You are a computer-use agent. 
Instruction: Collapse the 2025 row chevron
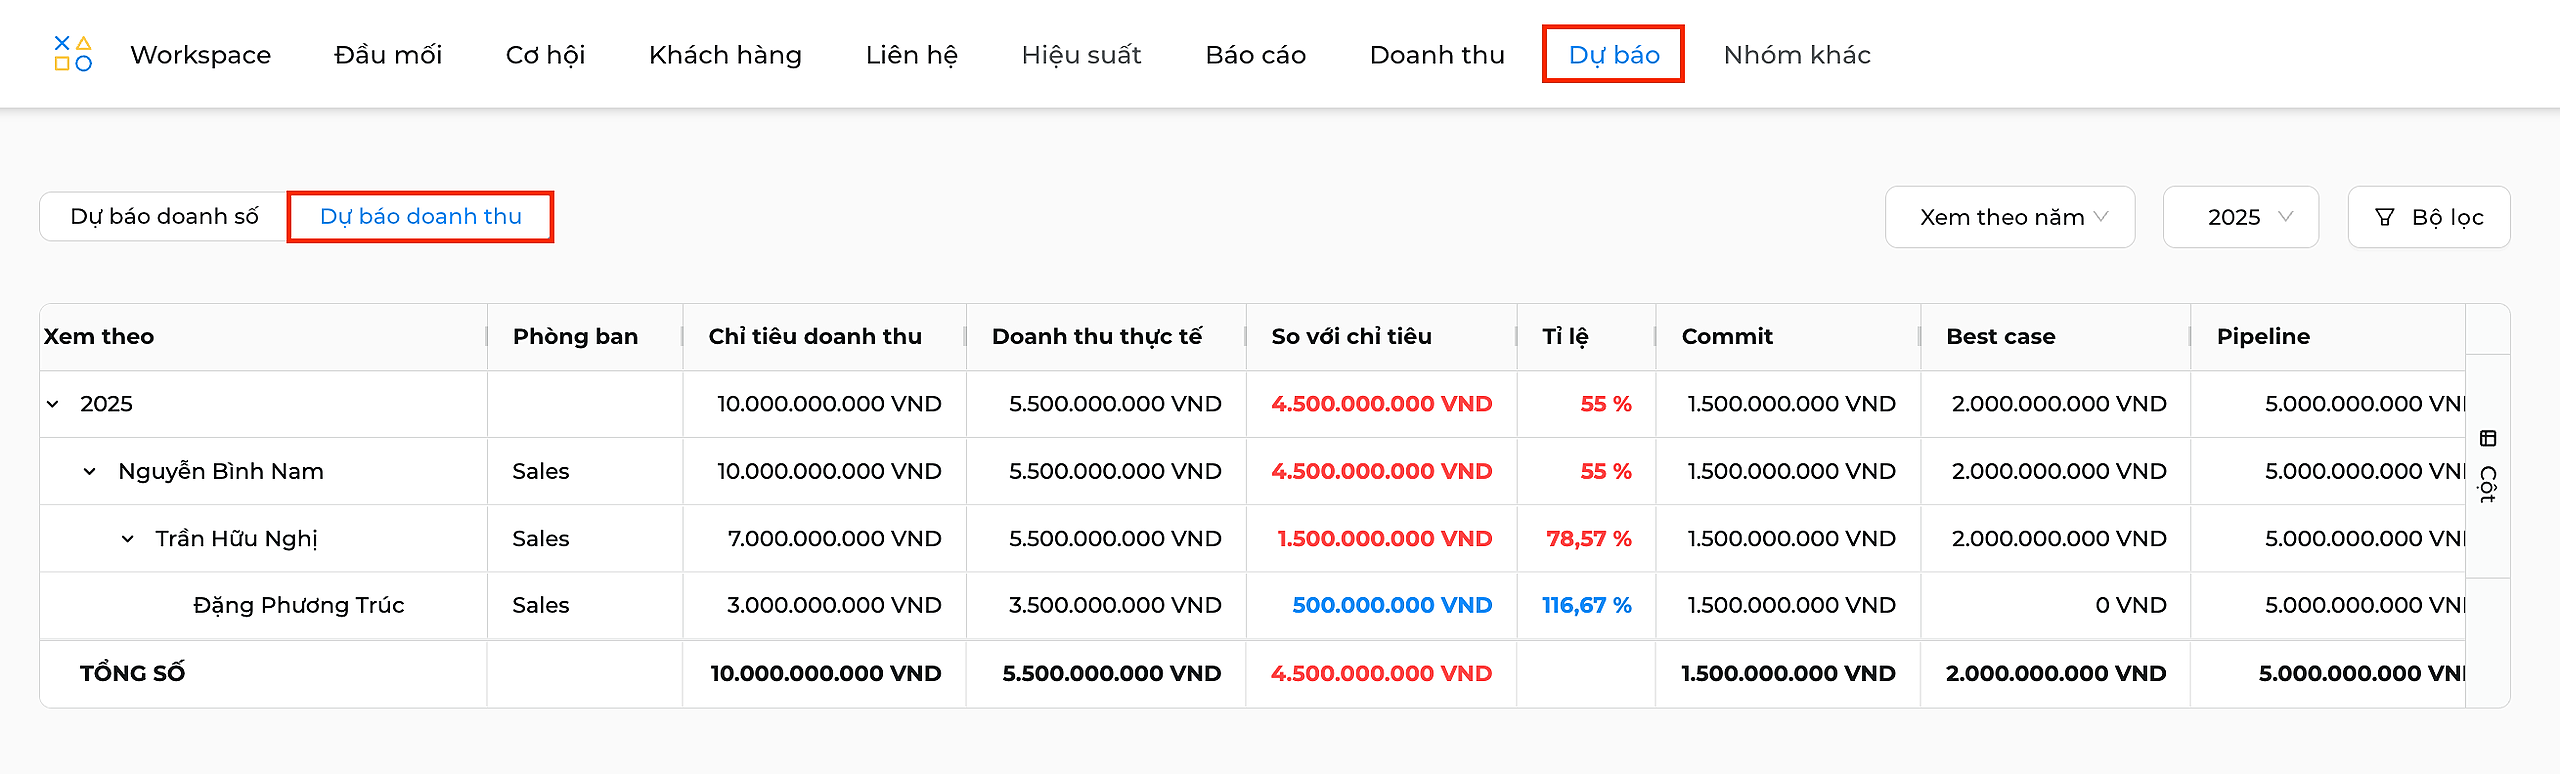click(x=53, y=404)
